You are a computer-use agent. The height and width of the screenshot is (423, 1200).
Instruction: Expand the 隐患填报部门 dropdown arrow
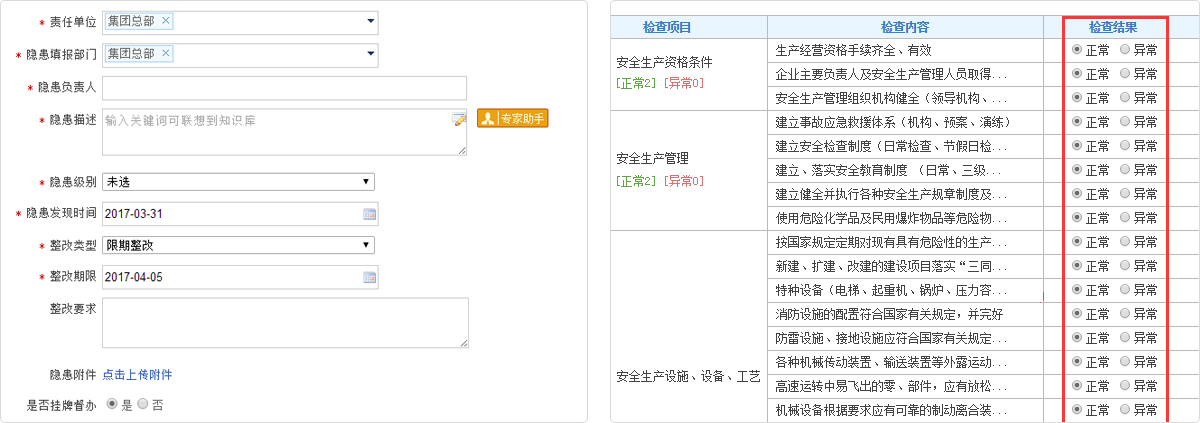(x=371, y=53)
